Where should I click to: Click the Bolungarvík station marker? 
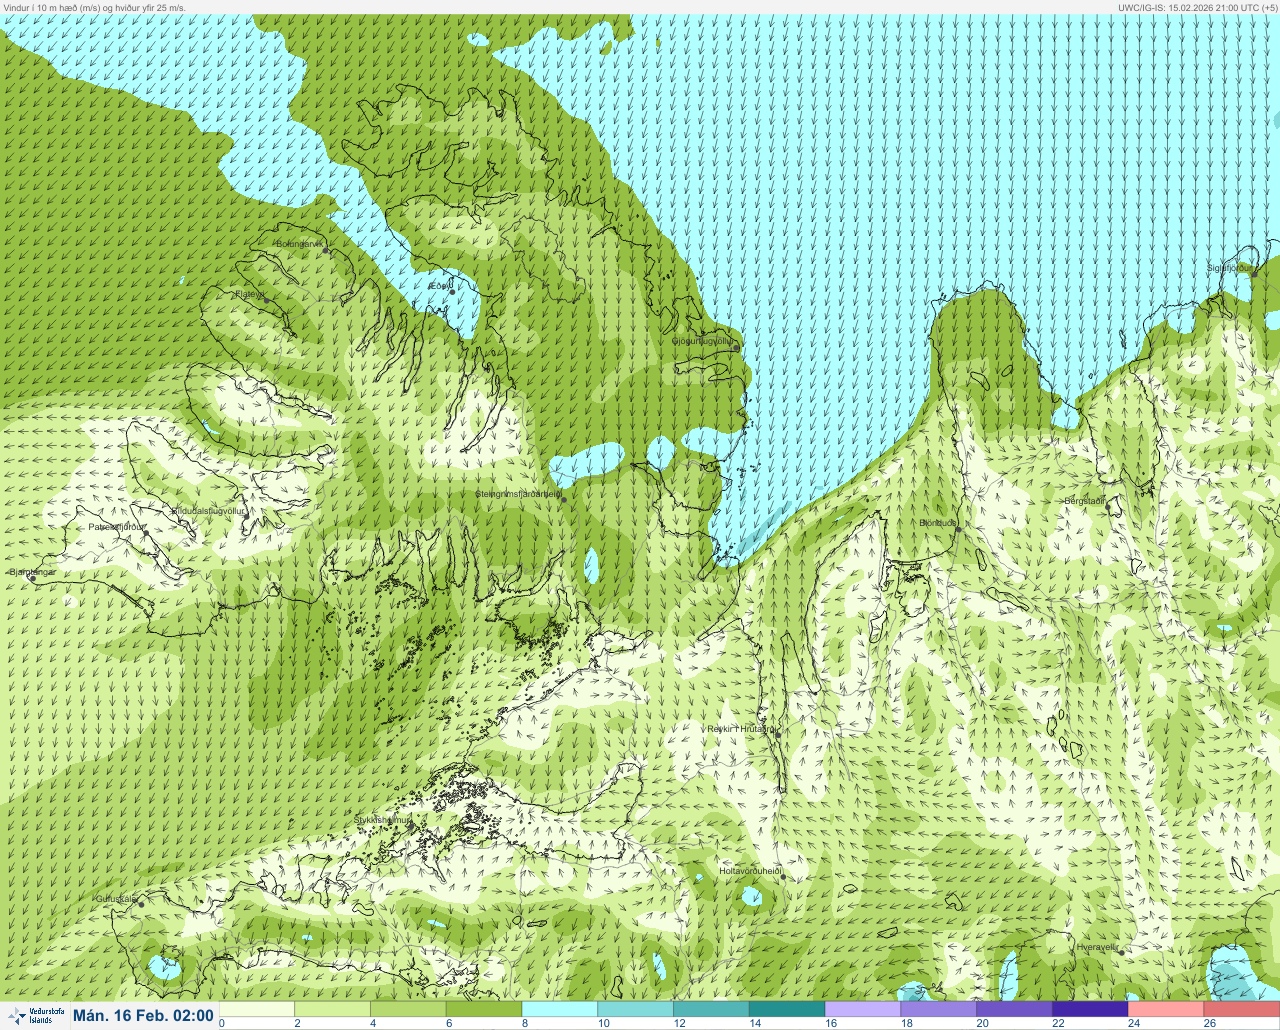[326, 250]
